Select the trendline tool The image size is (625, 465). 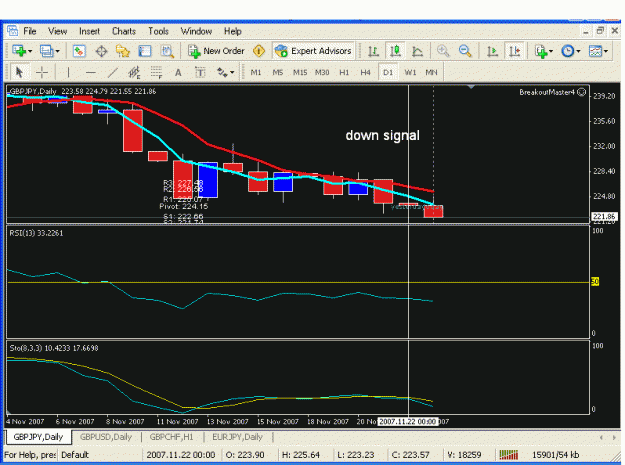[113, 72]
